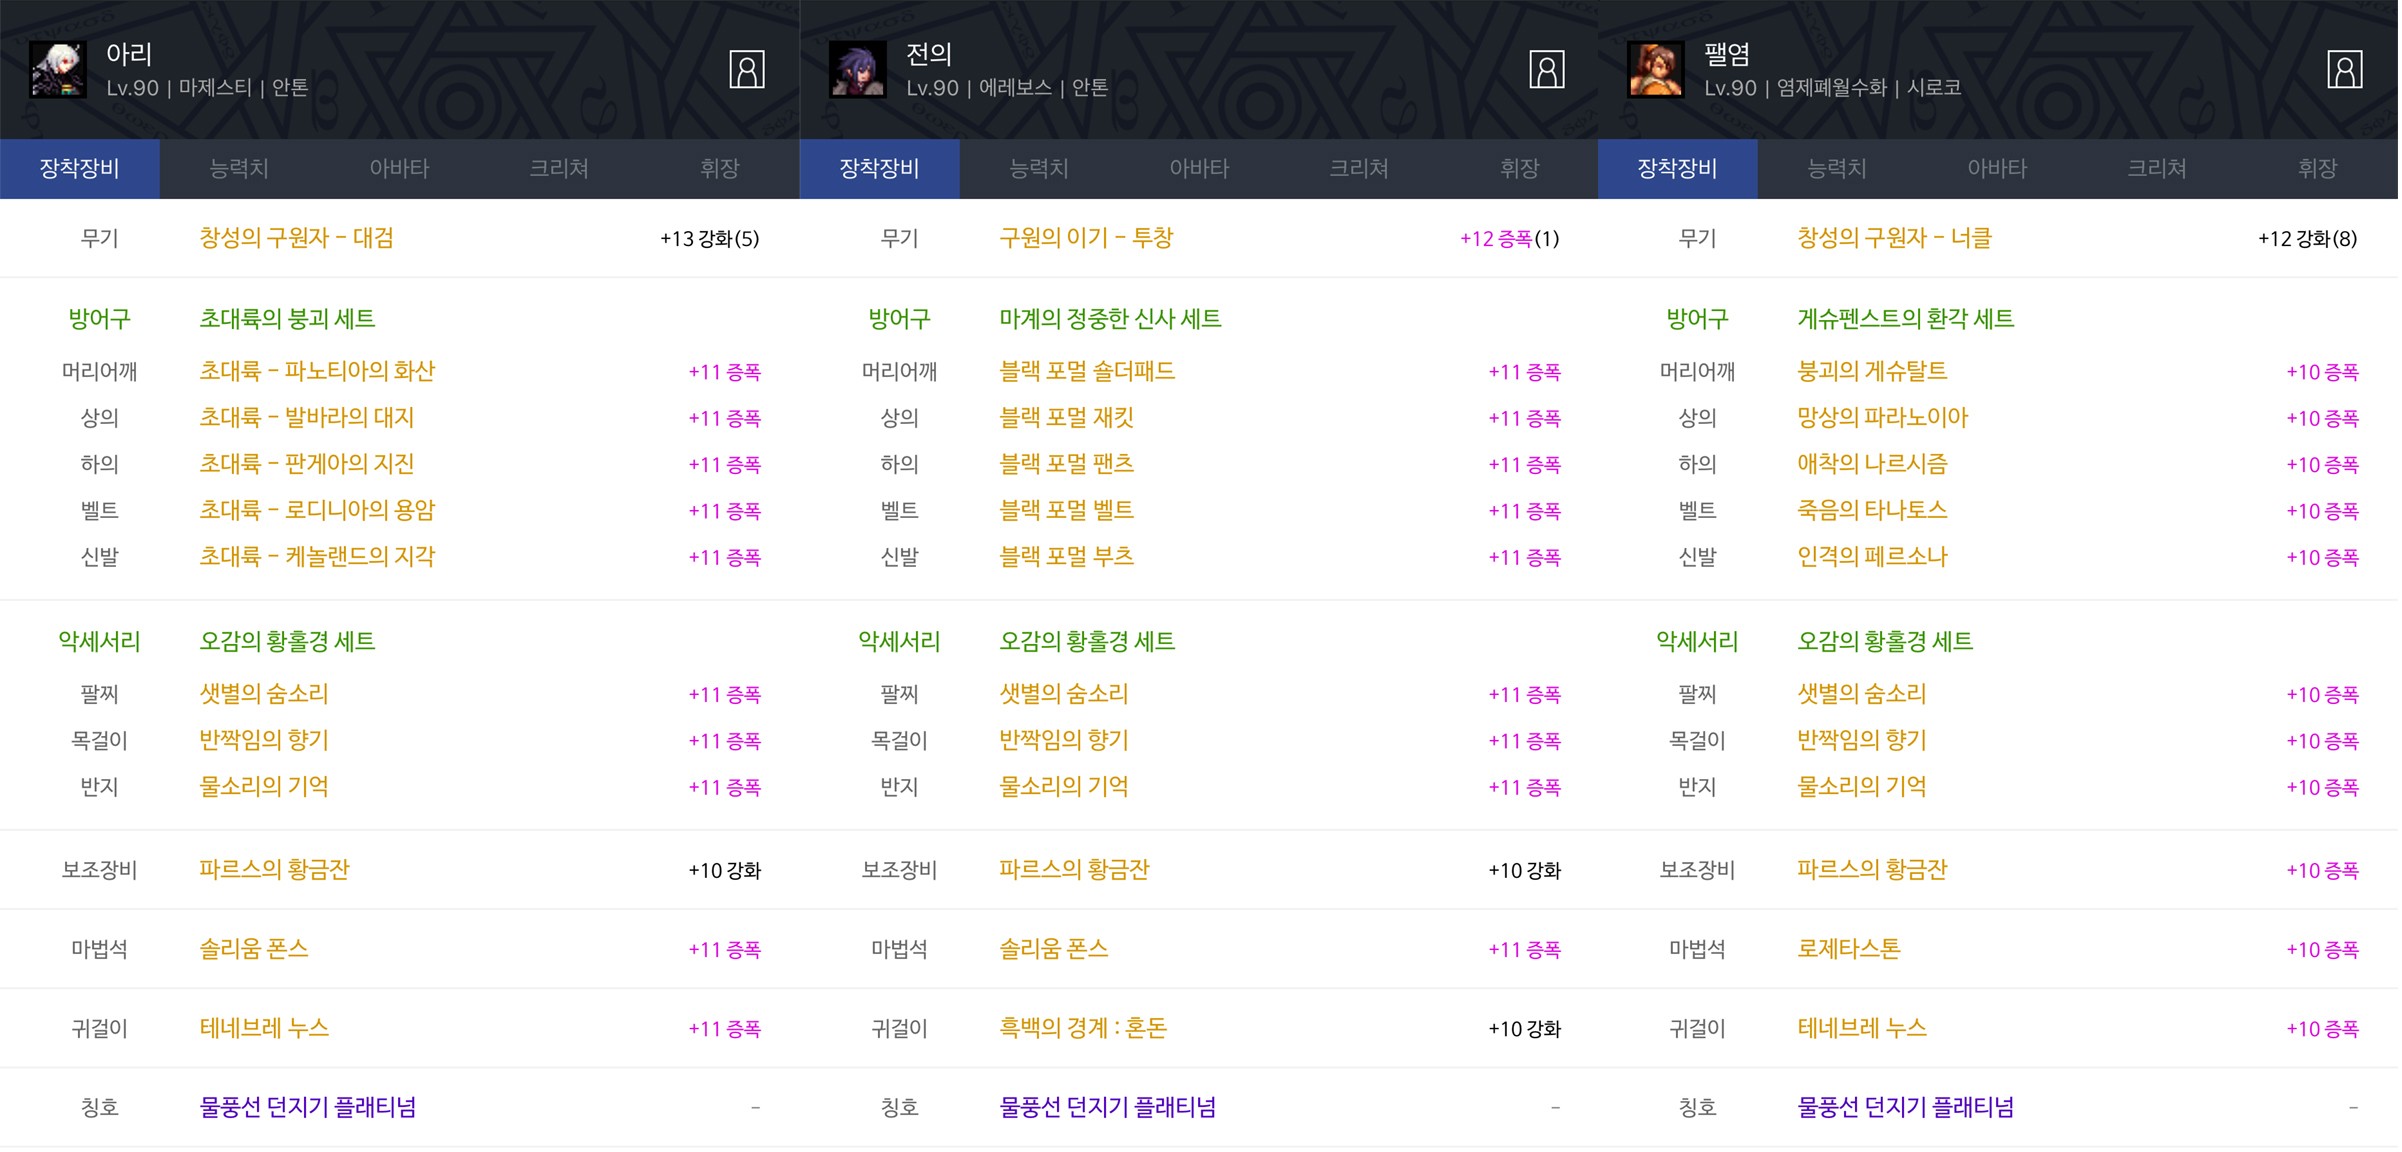Click the profile icon in 아리 header

click(746, 70)
